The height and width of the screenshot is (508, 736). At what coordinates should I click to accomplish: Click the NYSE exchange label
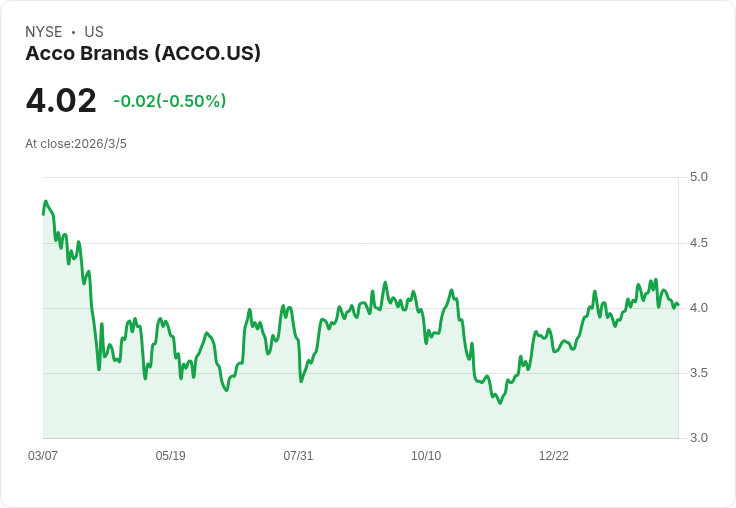click(44, 32)
